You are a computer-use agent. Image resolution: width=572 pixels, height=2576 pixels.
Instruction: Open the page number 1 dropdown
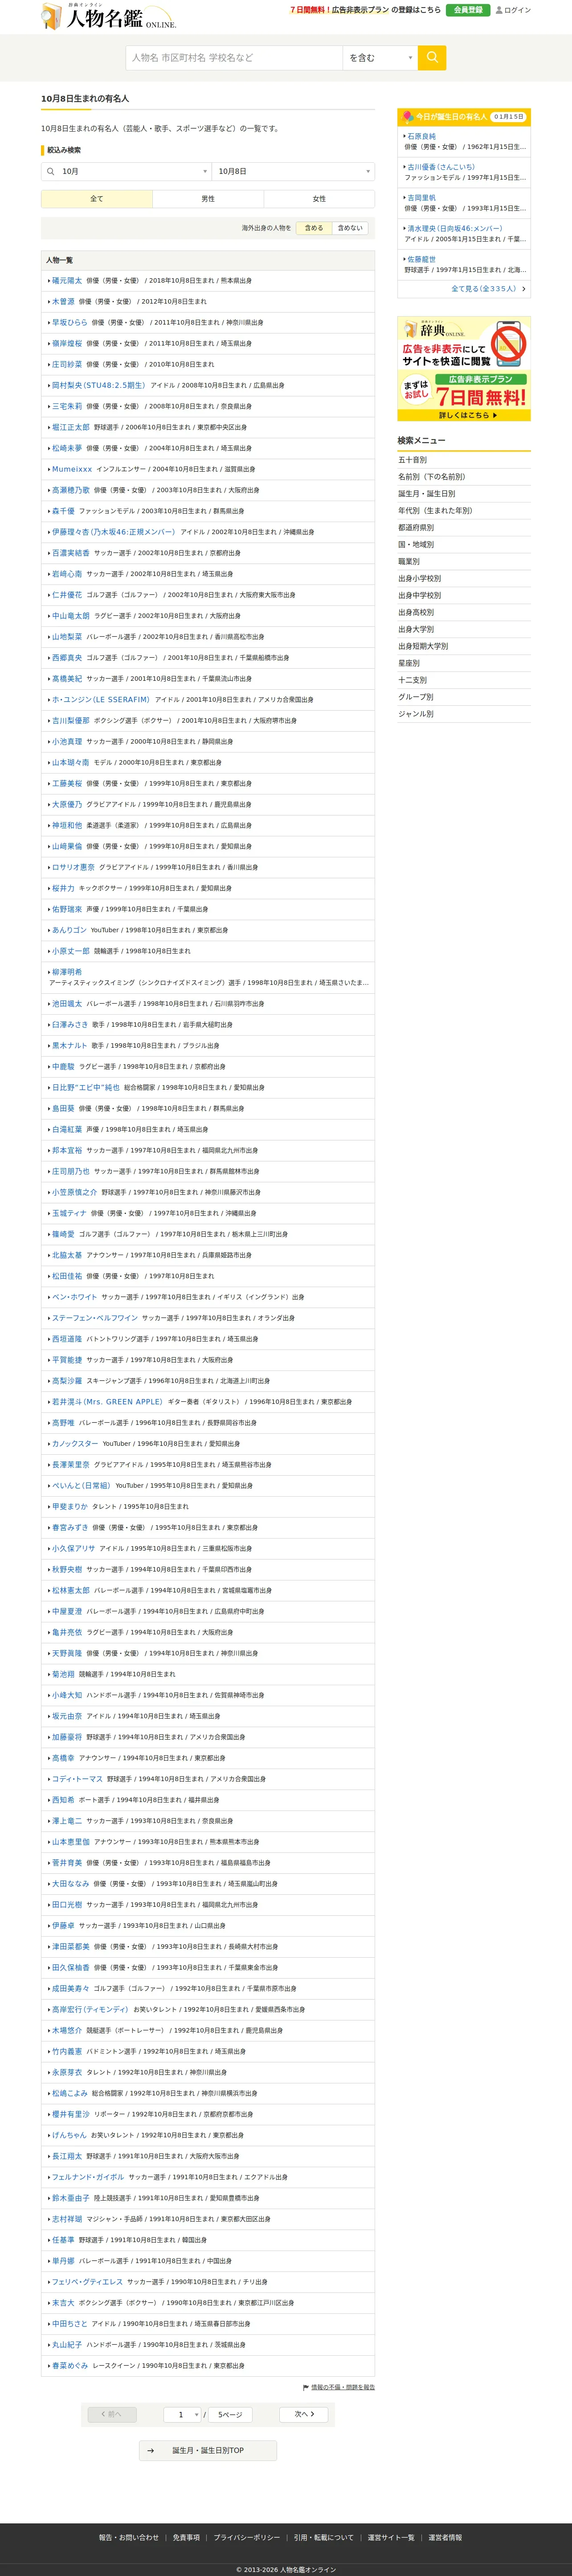tap(182, 2414)
